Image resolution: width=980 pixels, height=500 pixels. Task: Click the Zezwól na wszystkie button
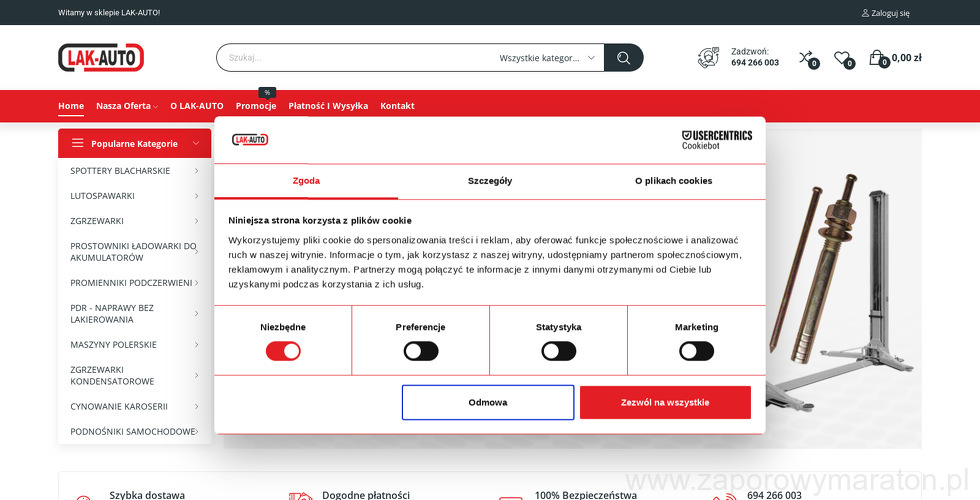665,402
